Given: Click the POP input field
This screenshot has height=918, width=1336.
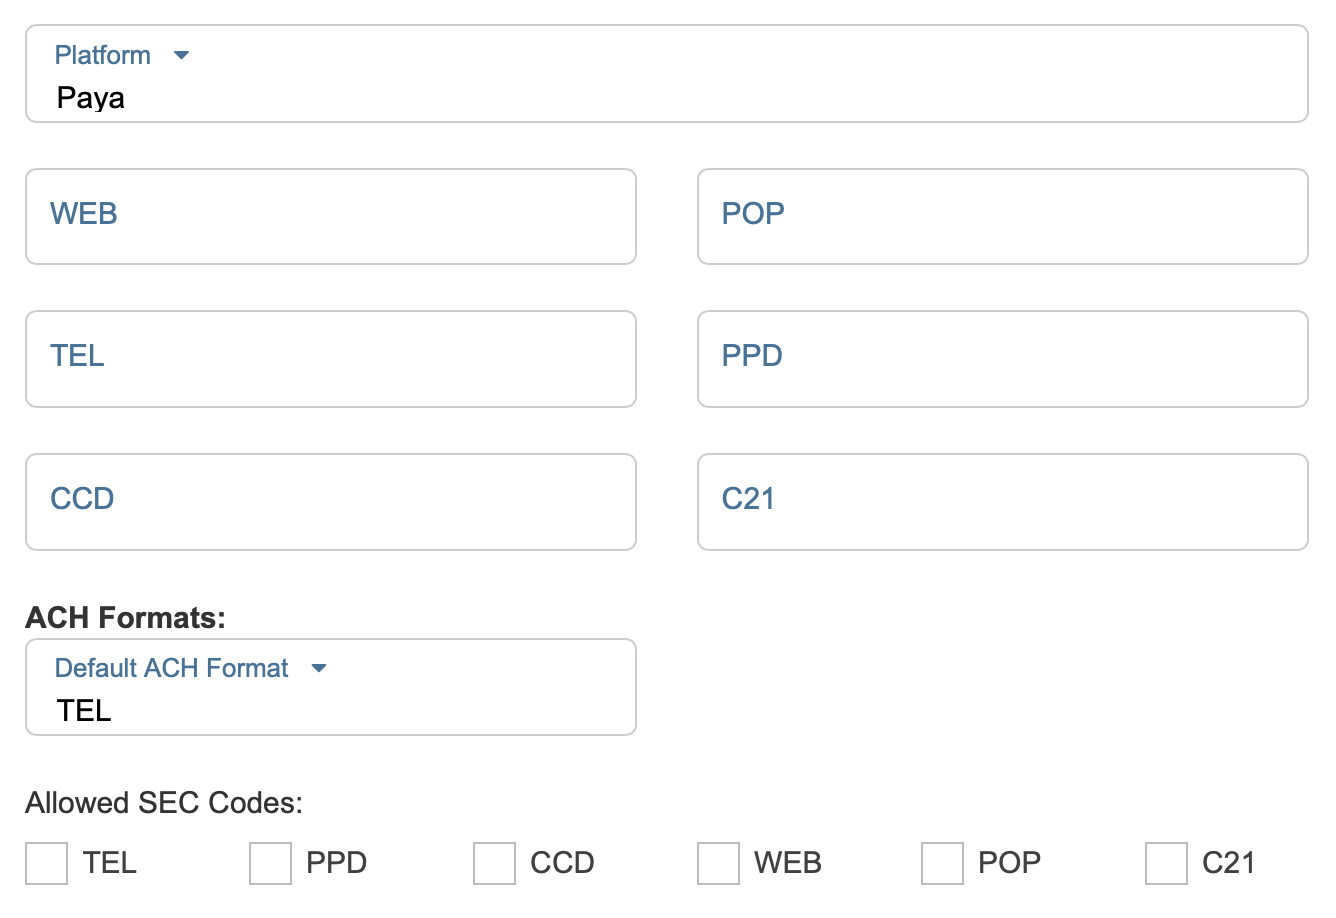Looking at the screenshot, I should [1002, 216].
